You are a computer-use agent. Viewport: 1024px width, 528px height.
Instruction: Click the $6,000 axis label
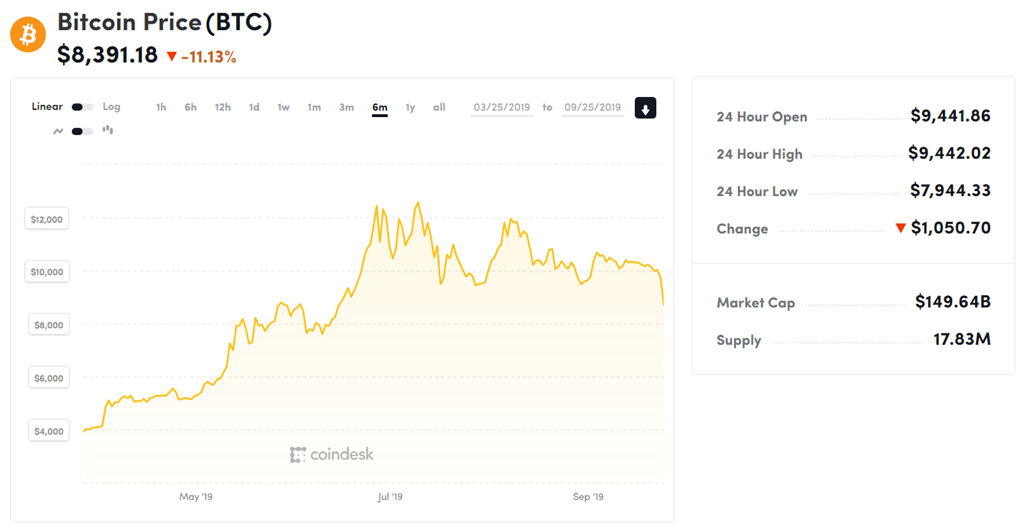(49, 378)
